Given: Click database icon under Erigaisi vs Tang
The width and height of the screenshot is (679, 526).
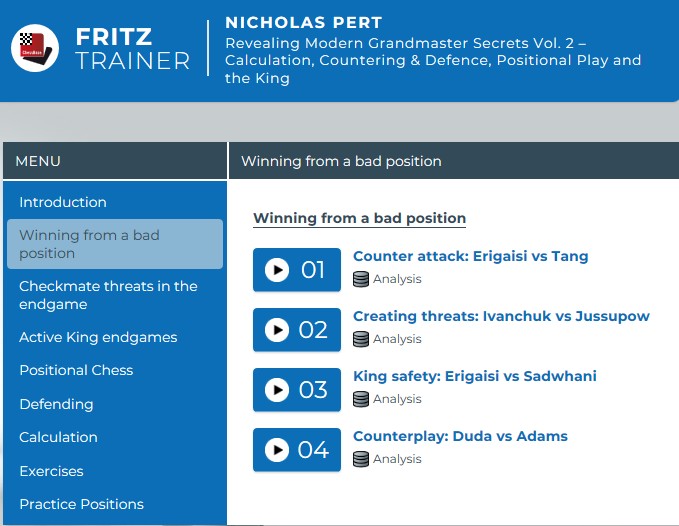Looking at the screenshot, I should [361, 279].
